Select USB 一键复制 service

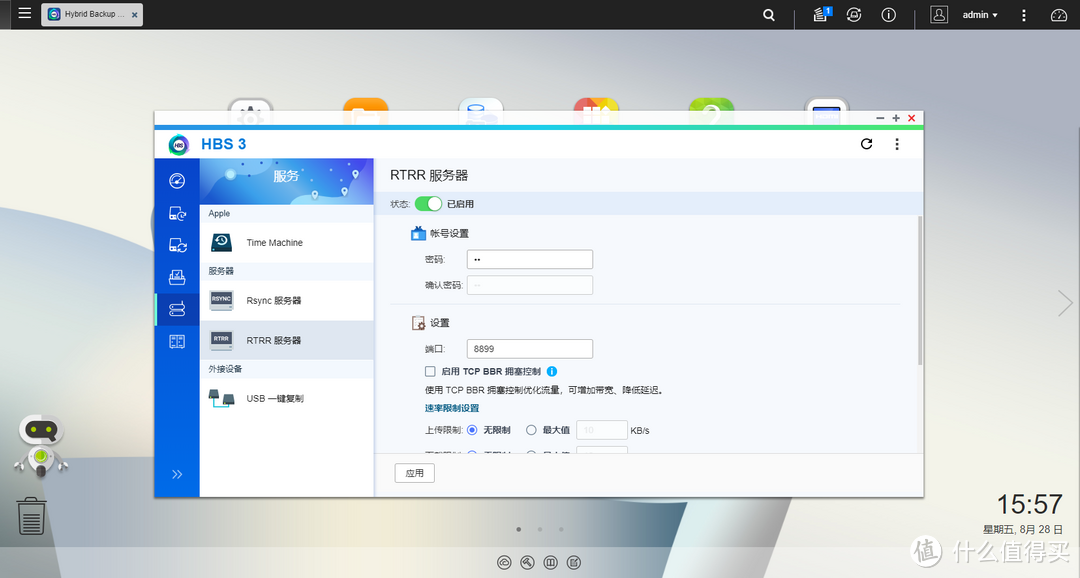[x=287, y=398]
